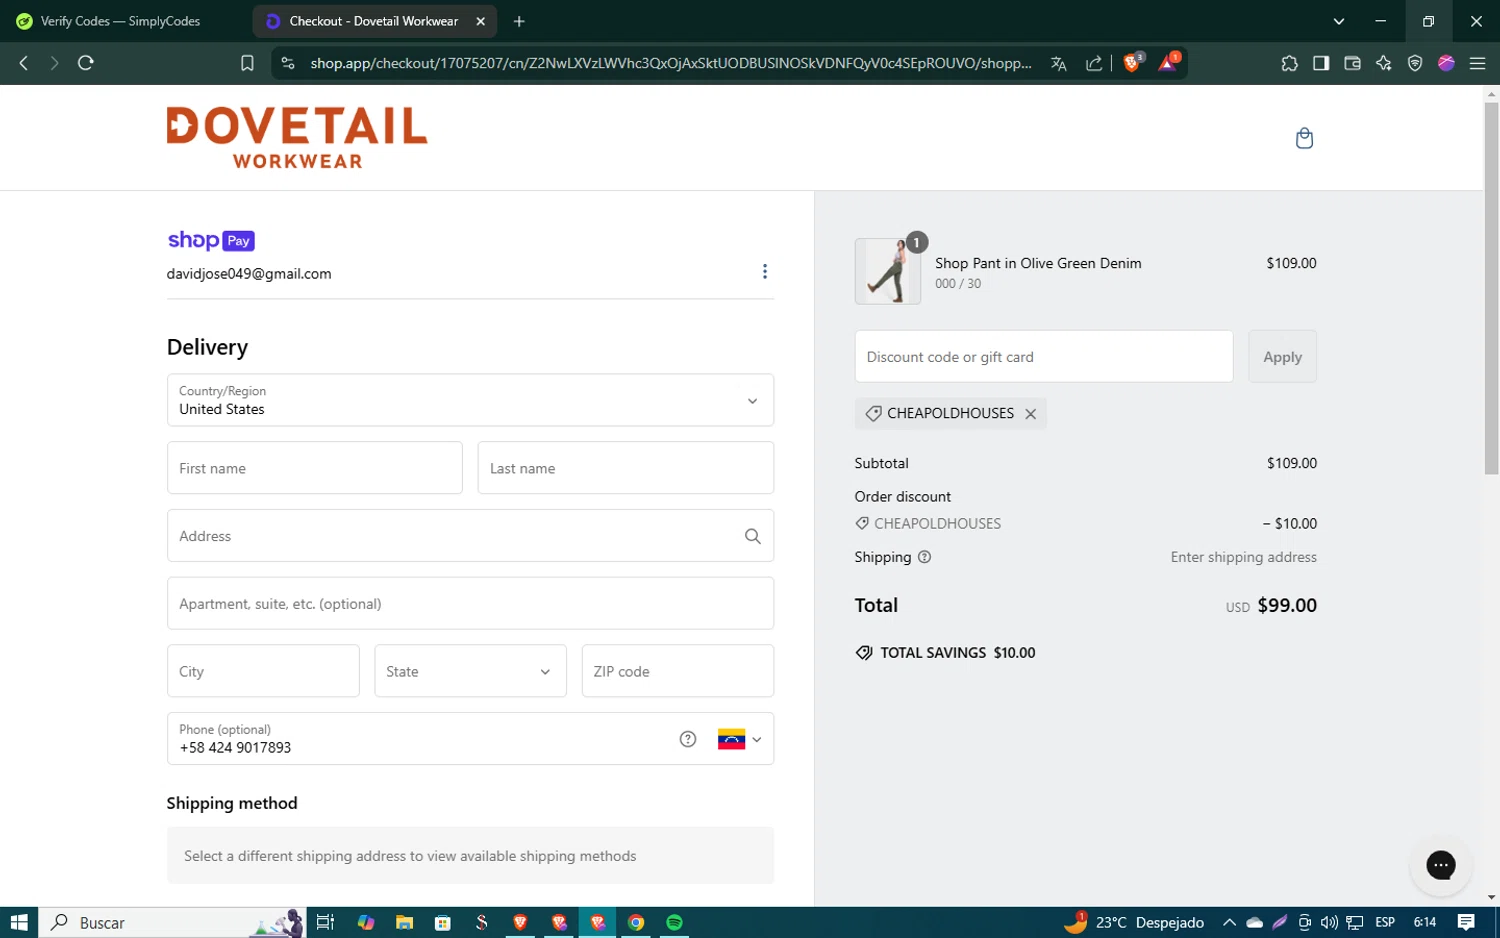Click the shipping info question mark icon
Viewport: 1500px width, 938px height.
tap(924, 557)
